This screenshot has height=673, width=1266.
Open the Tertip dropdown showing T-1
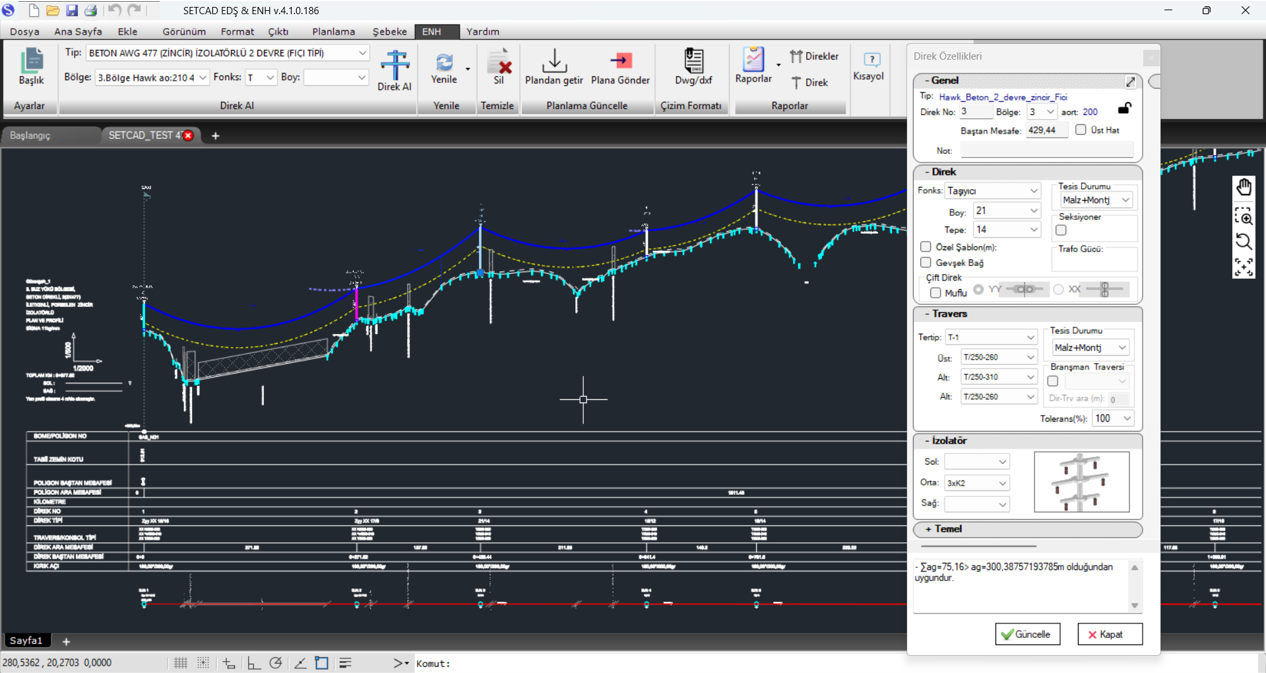992,337
